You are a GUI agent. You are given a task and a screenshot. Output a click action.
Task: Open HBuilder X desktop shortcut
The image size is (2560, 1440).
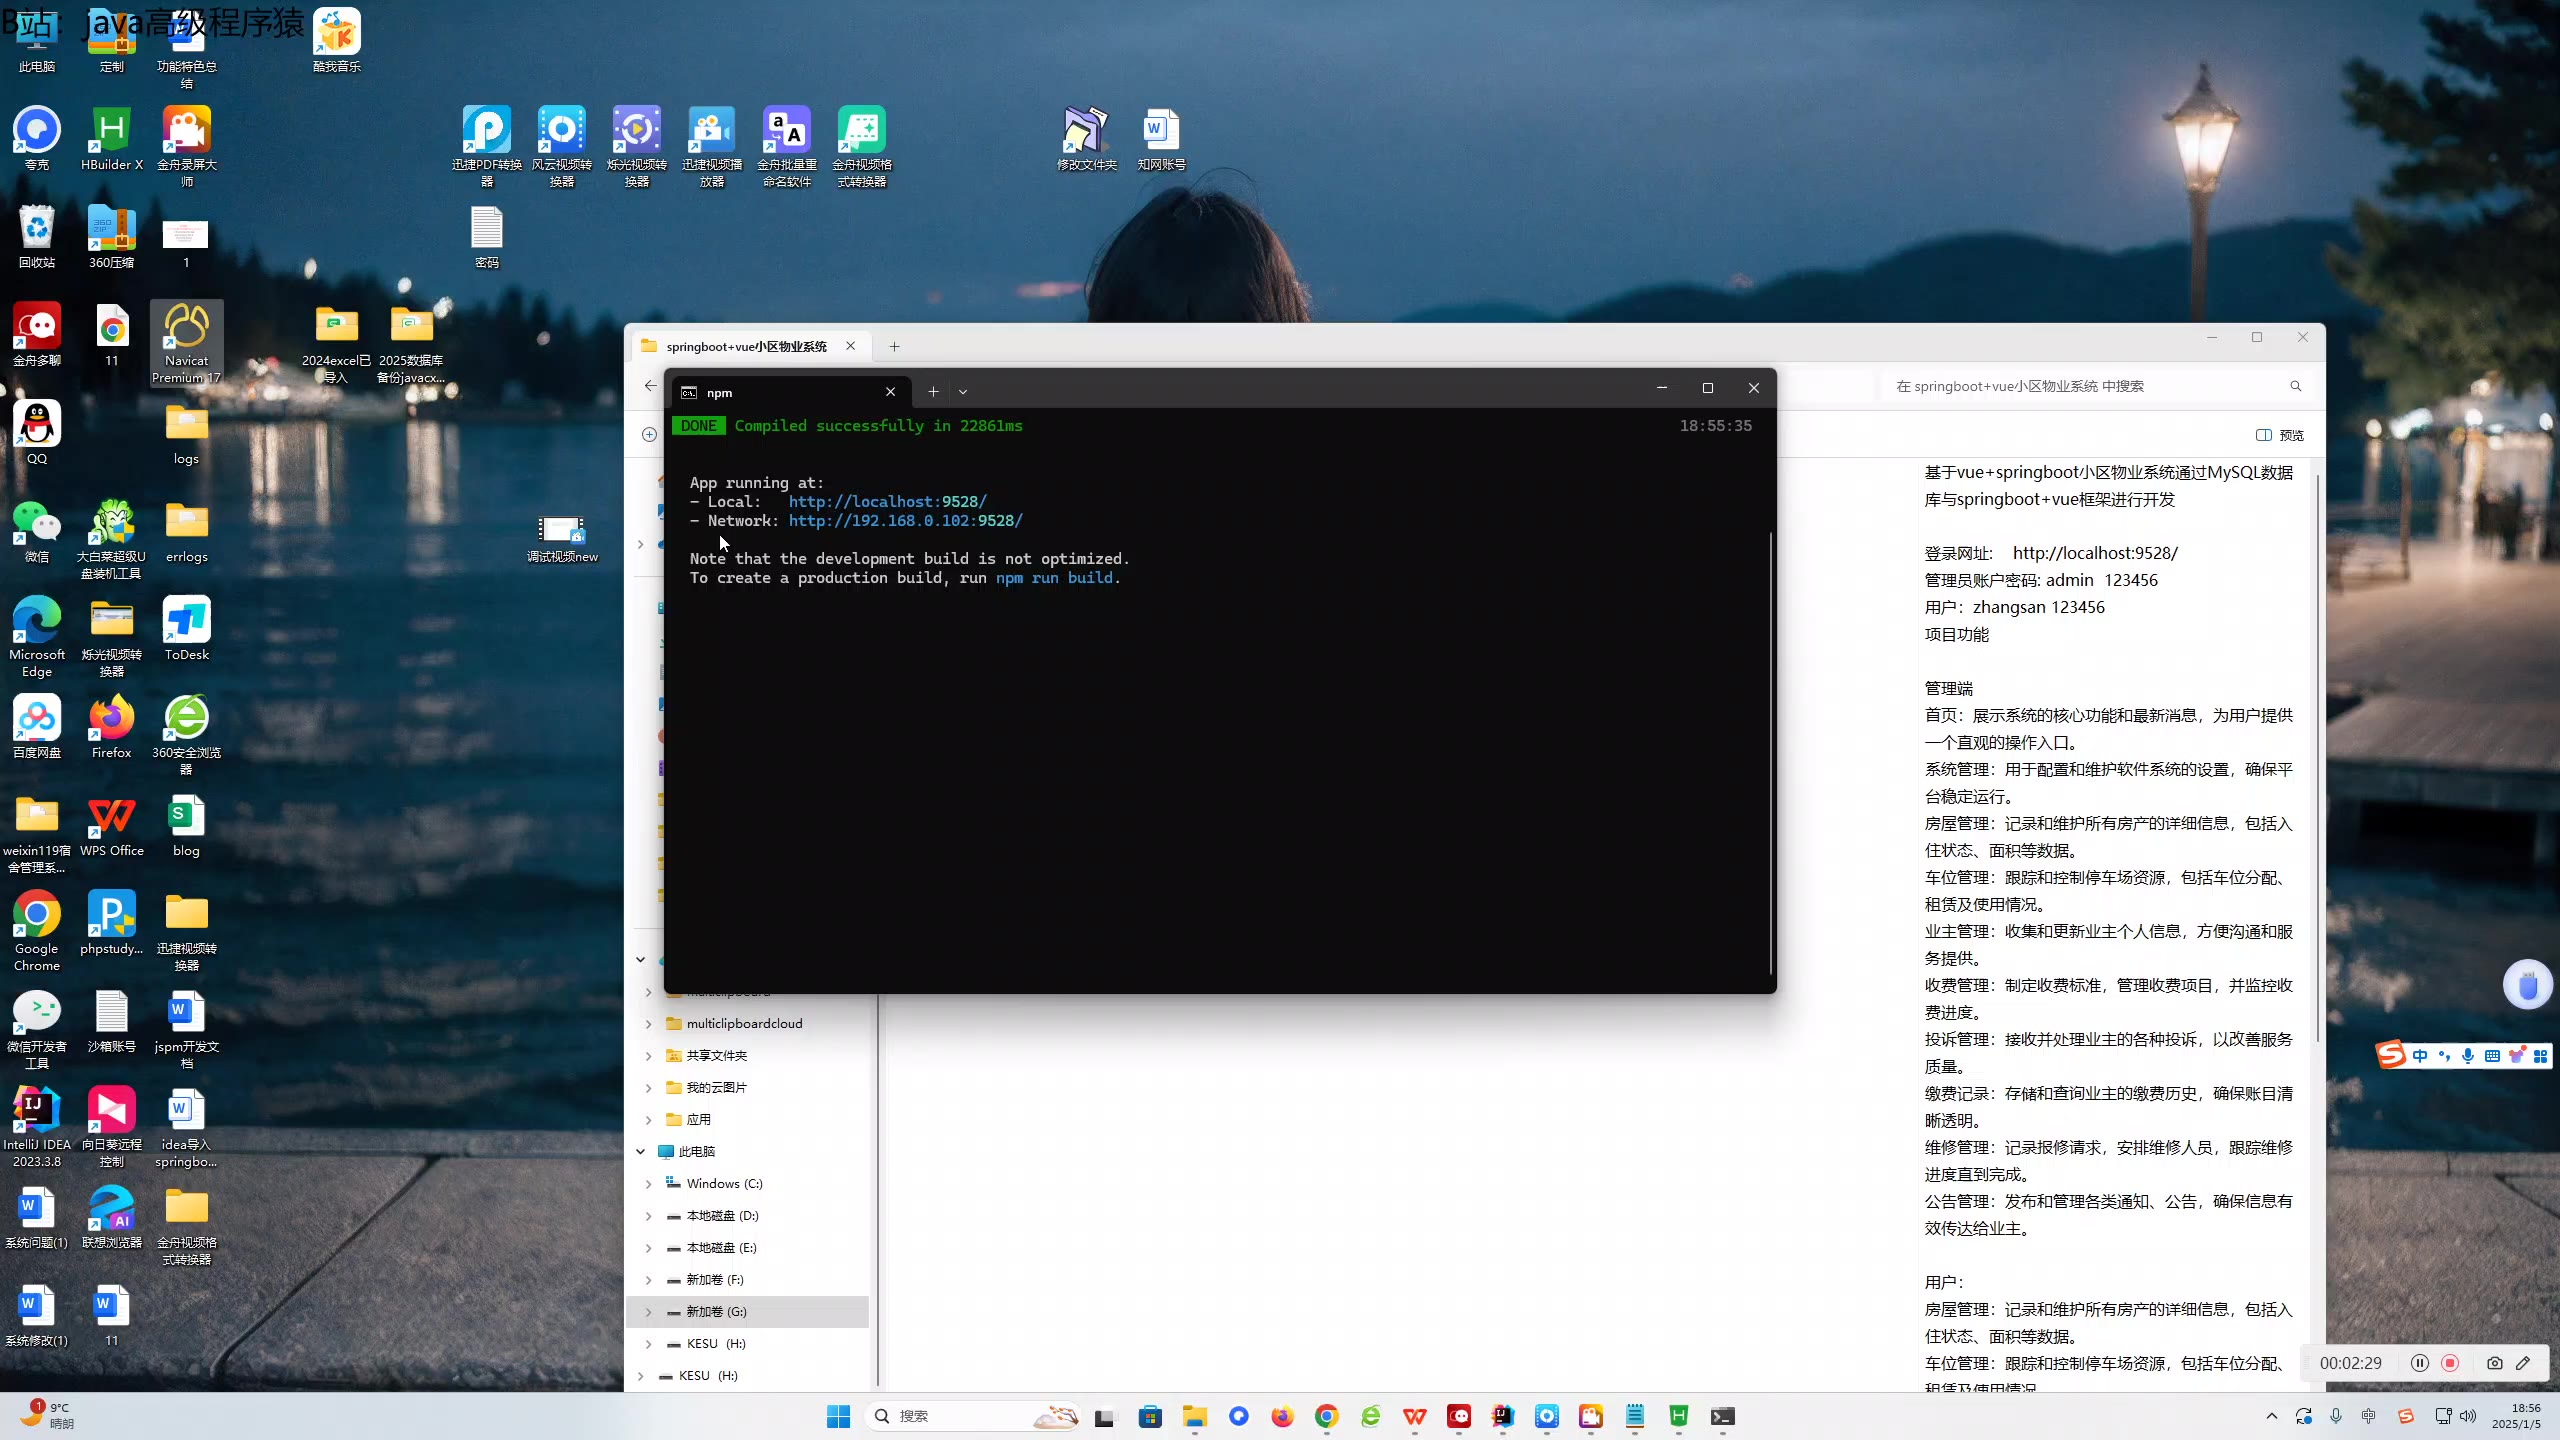111,139
